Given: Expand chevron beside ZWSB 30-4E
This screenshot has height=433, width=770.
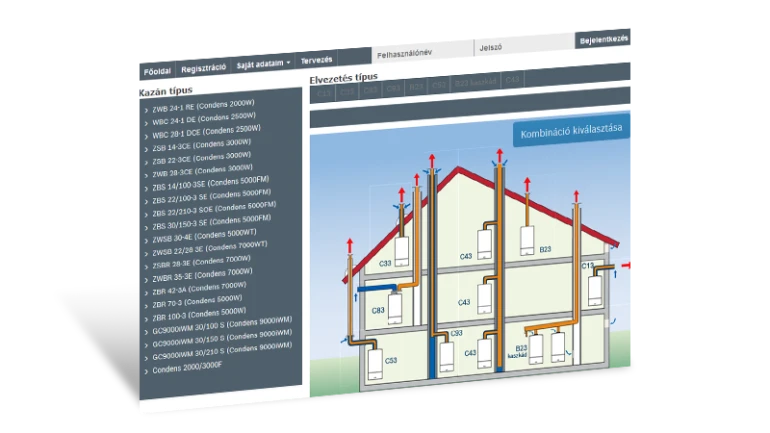Looking at the screenshot, I should click(x=146, y=242).
